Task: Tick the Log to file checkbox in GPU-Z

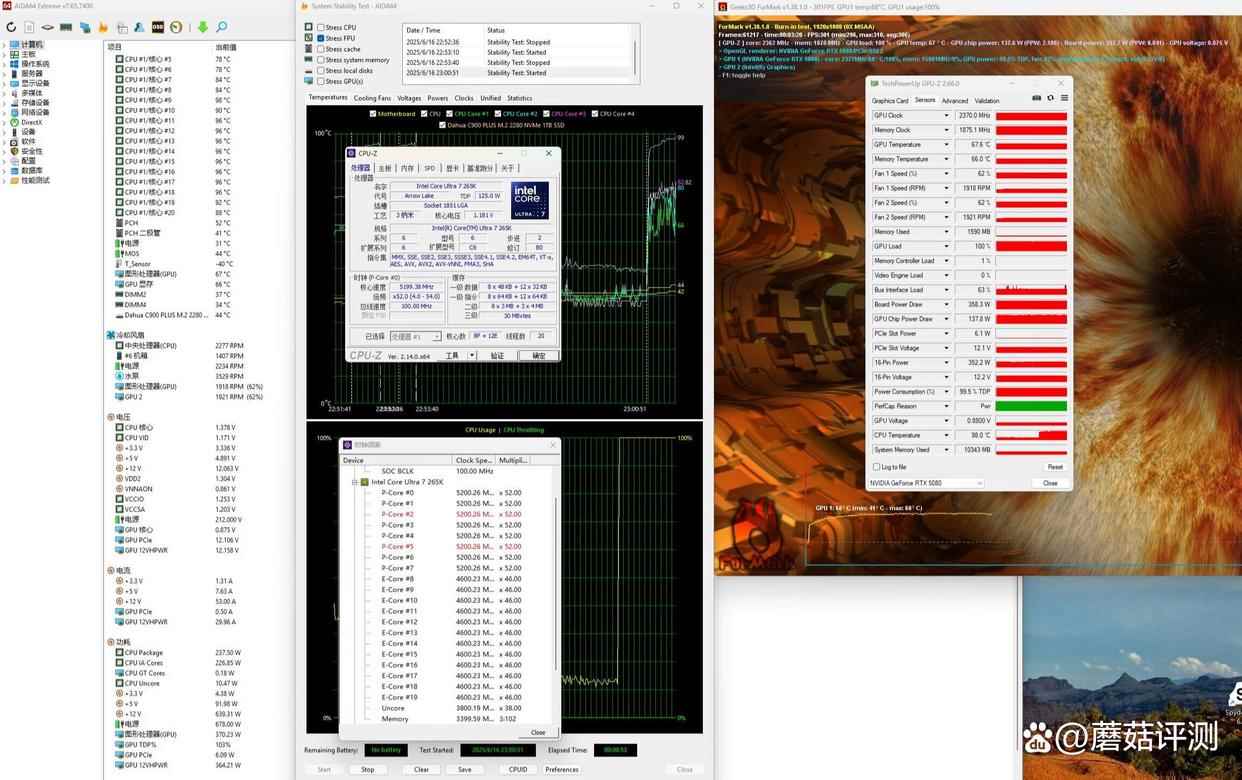Action: pos(877,467)
